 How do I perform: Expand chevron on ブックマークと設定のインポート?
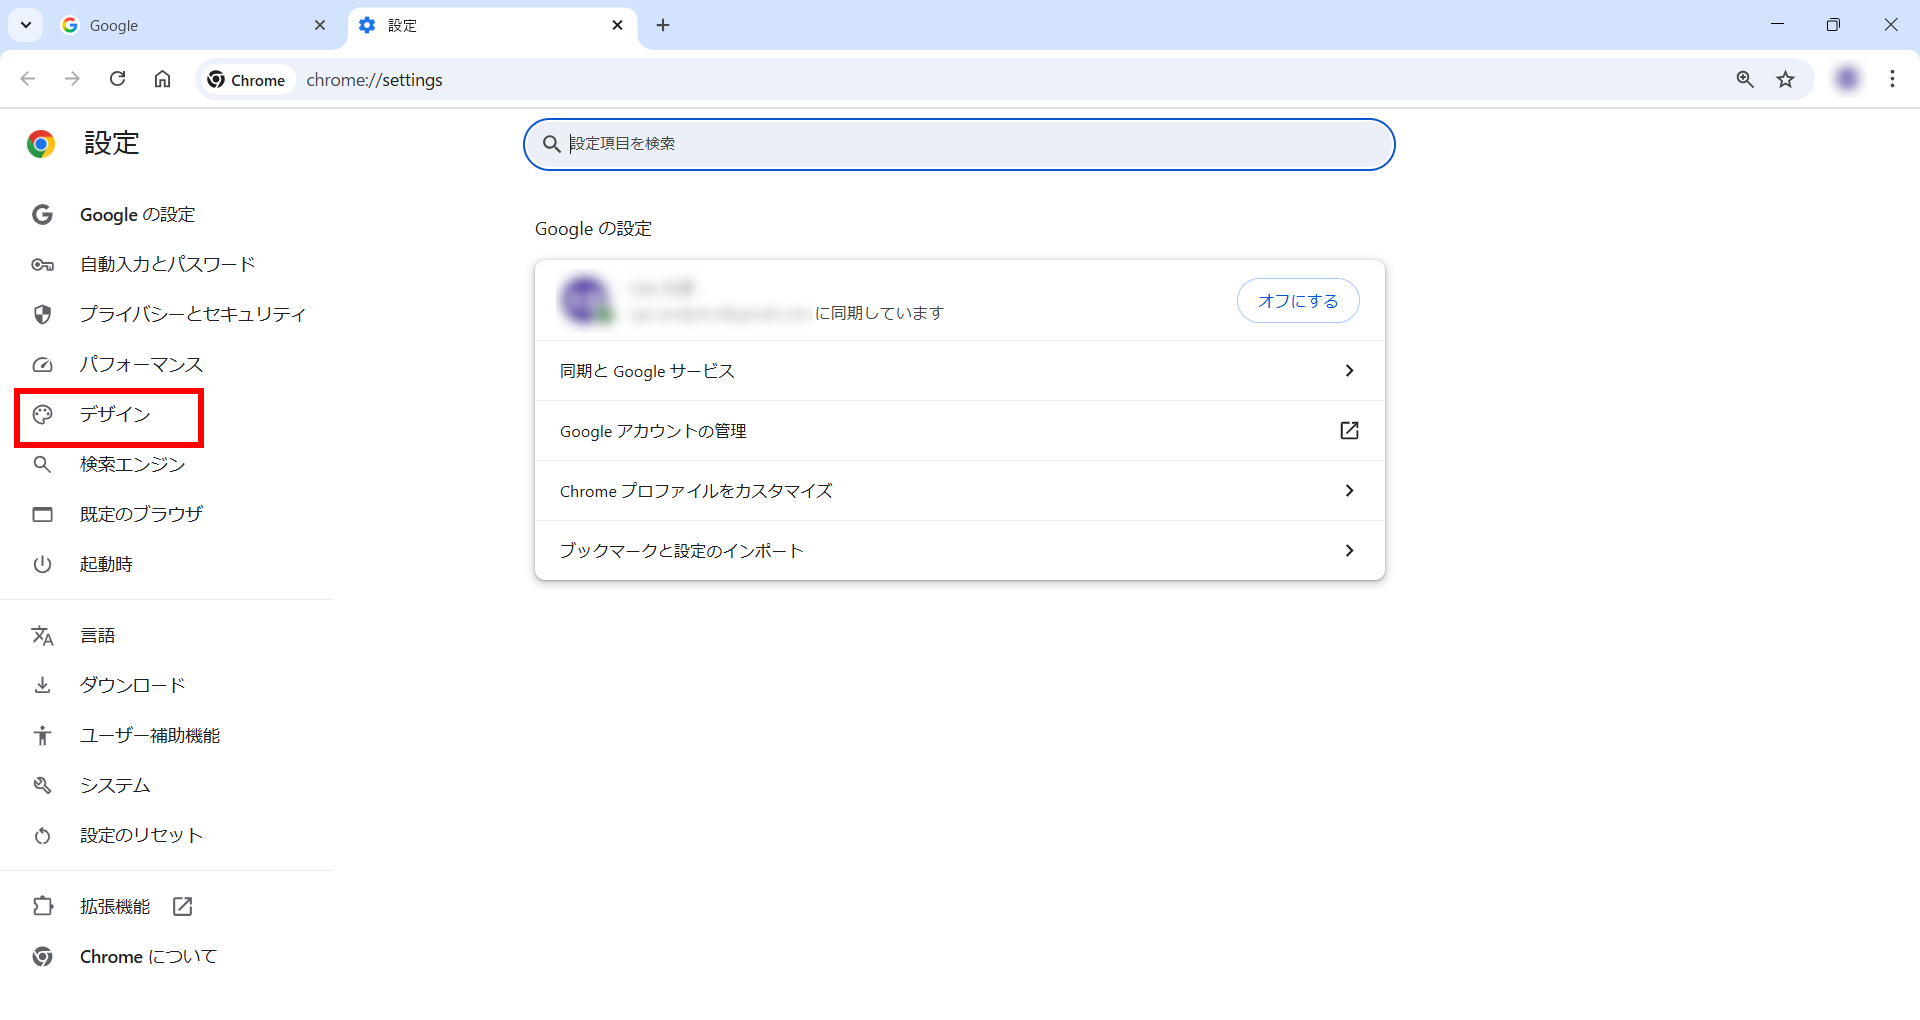pos(1349,551)
